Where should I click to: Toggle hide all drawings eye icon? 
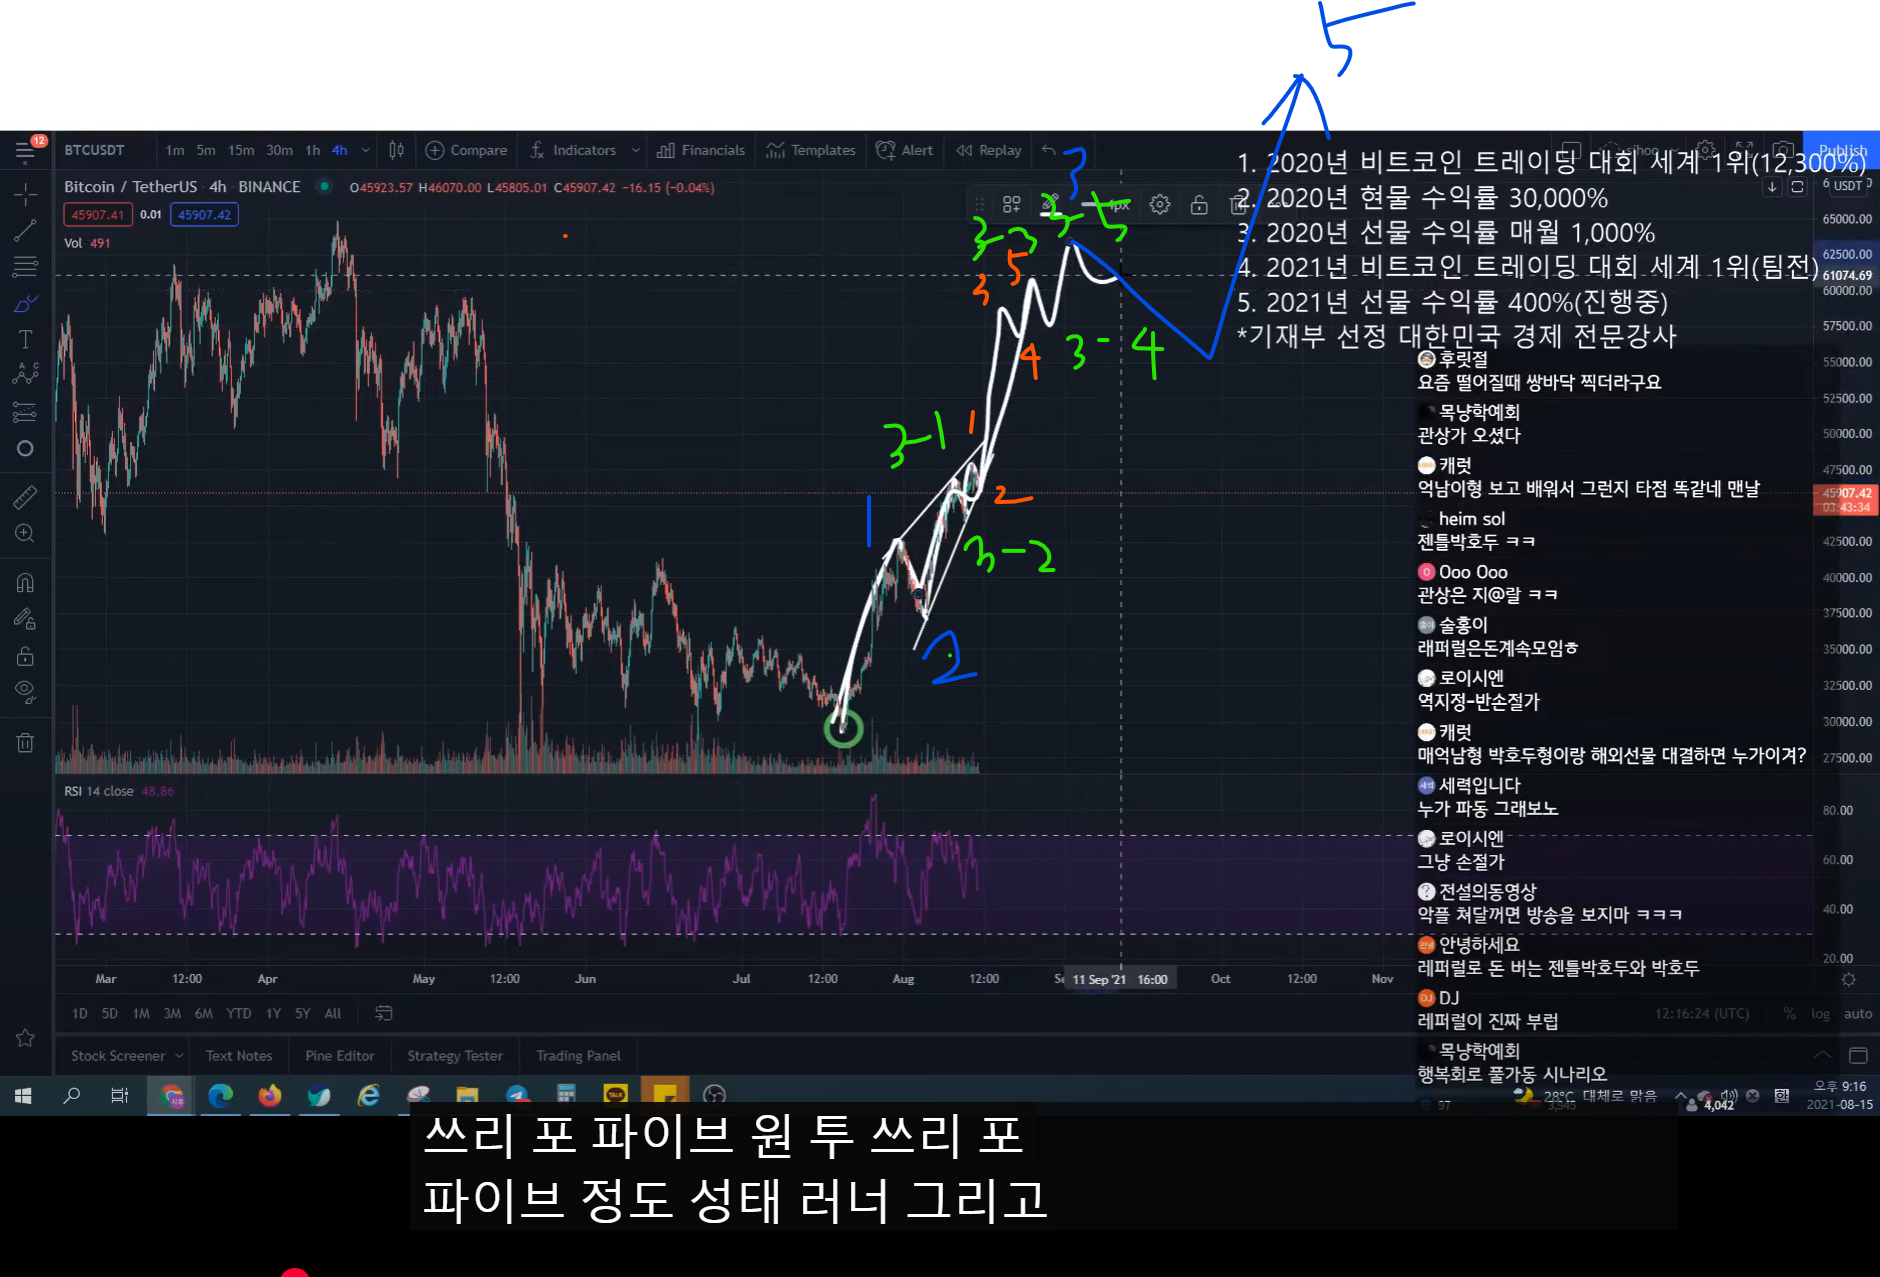pos(25,692)
